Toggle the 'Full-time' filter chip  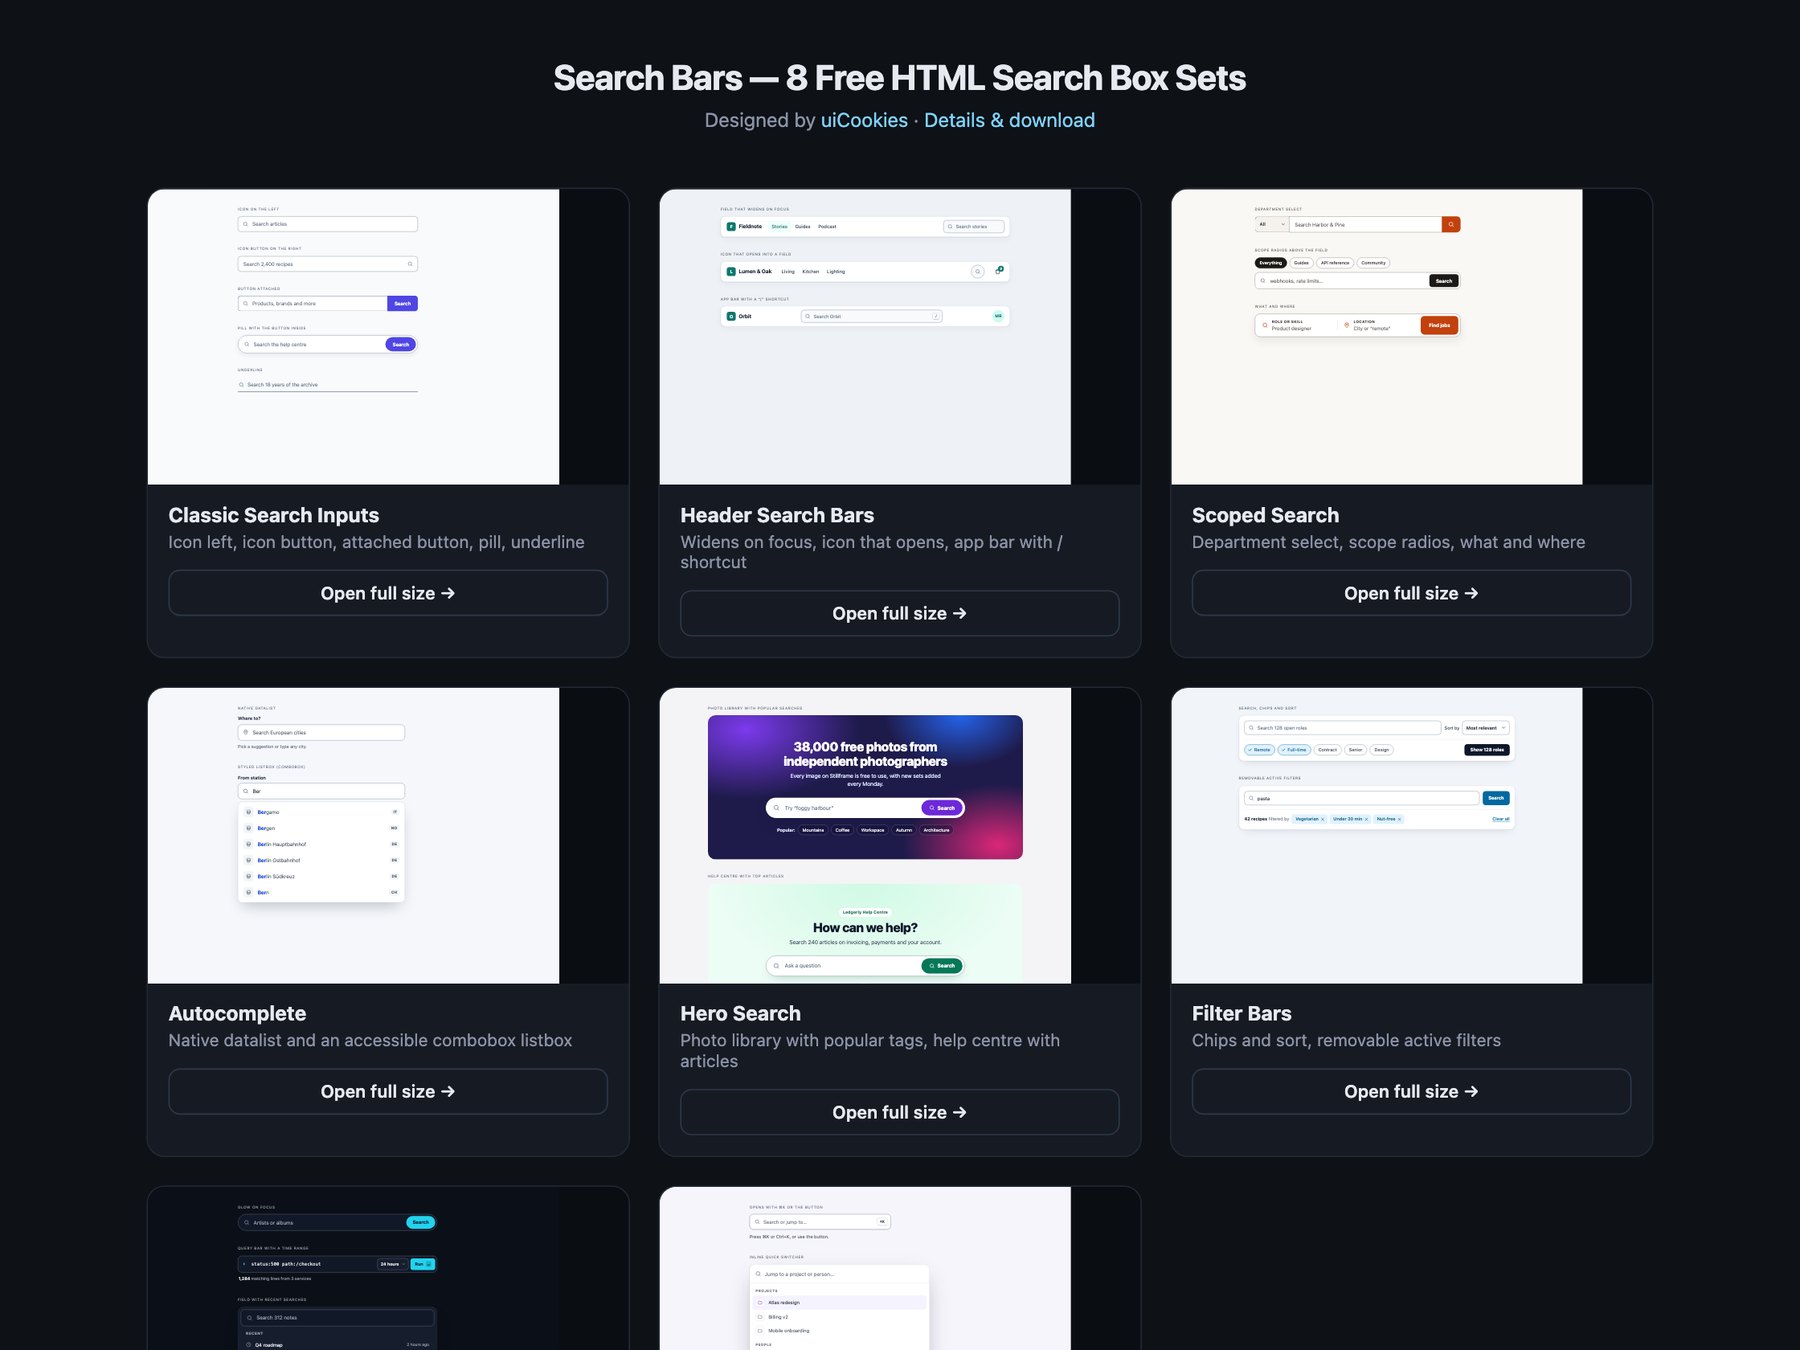[1295, 750]
